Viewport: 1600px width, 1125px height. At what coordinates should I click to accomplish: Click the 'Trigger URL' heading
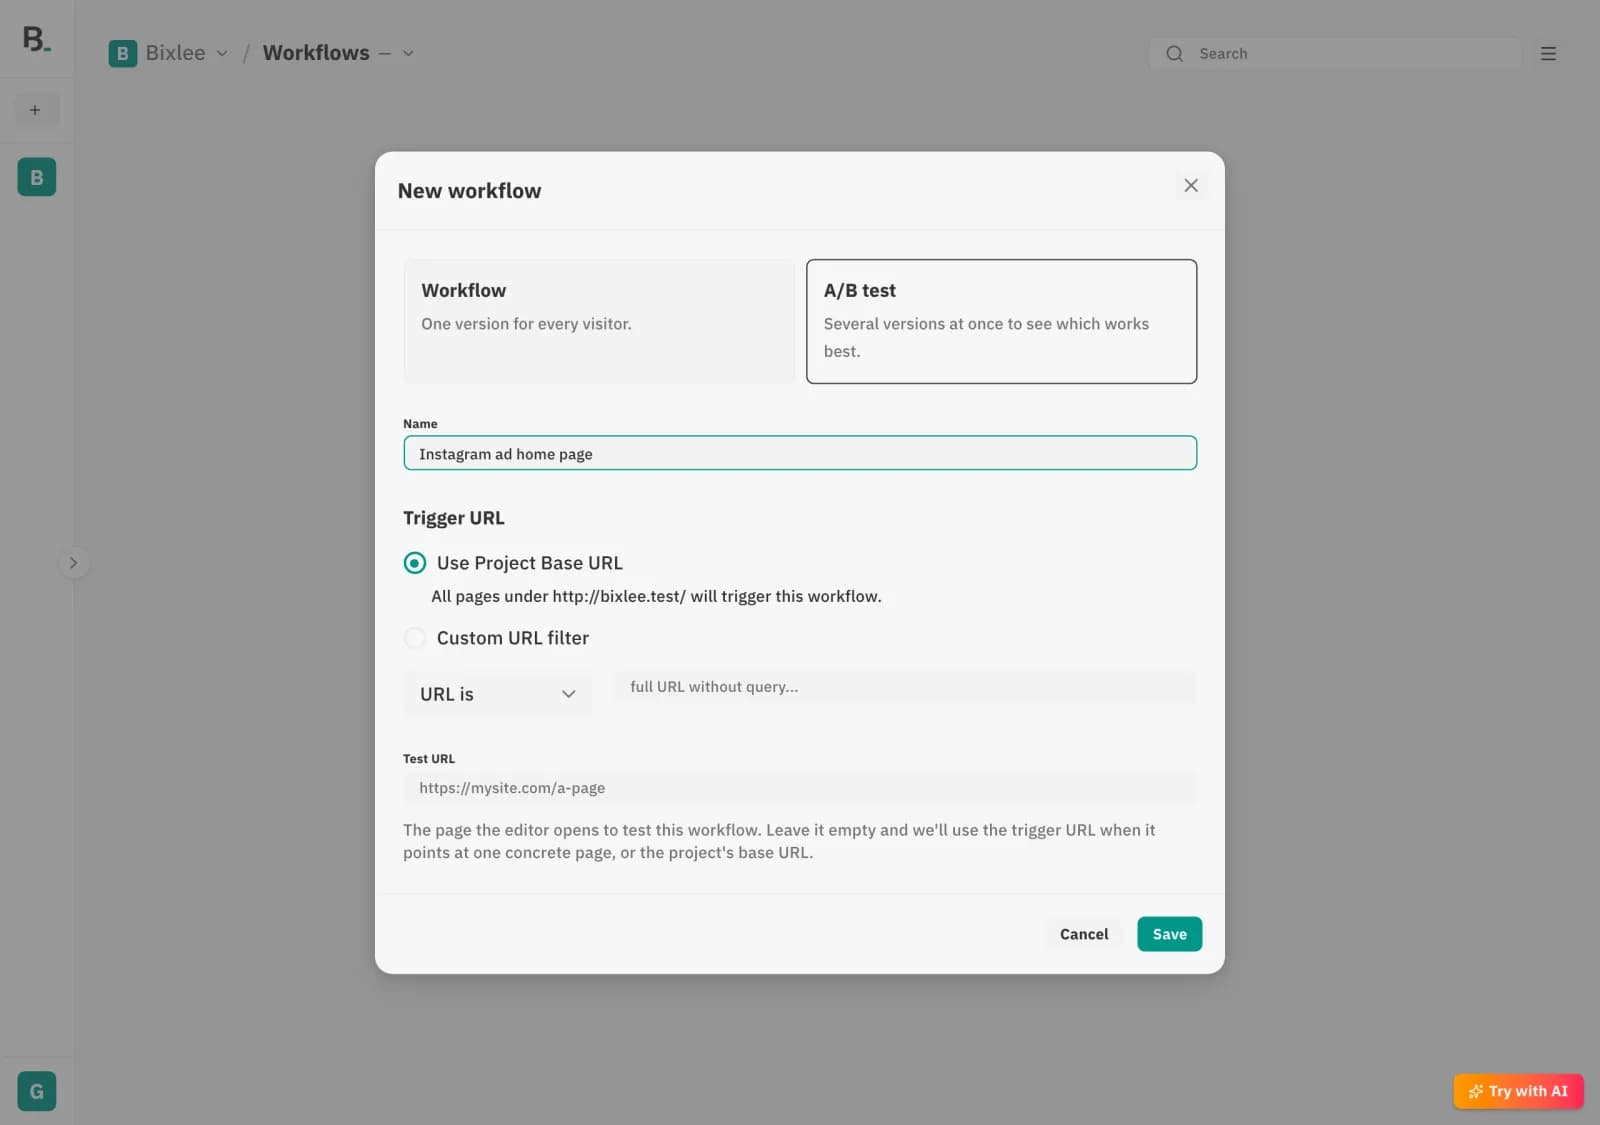[454, 518]
